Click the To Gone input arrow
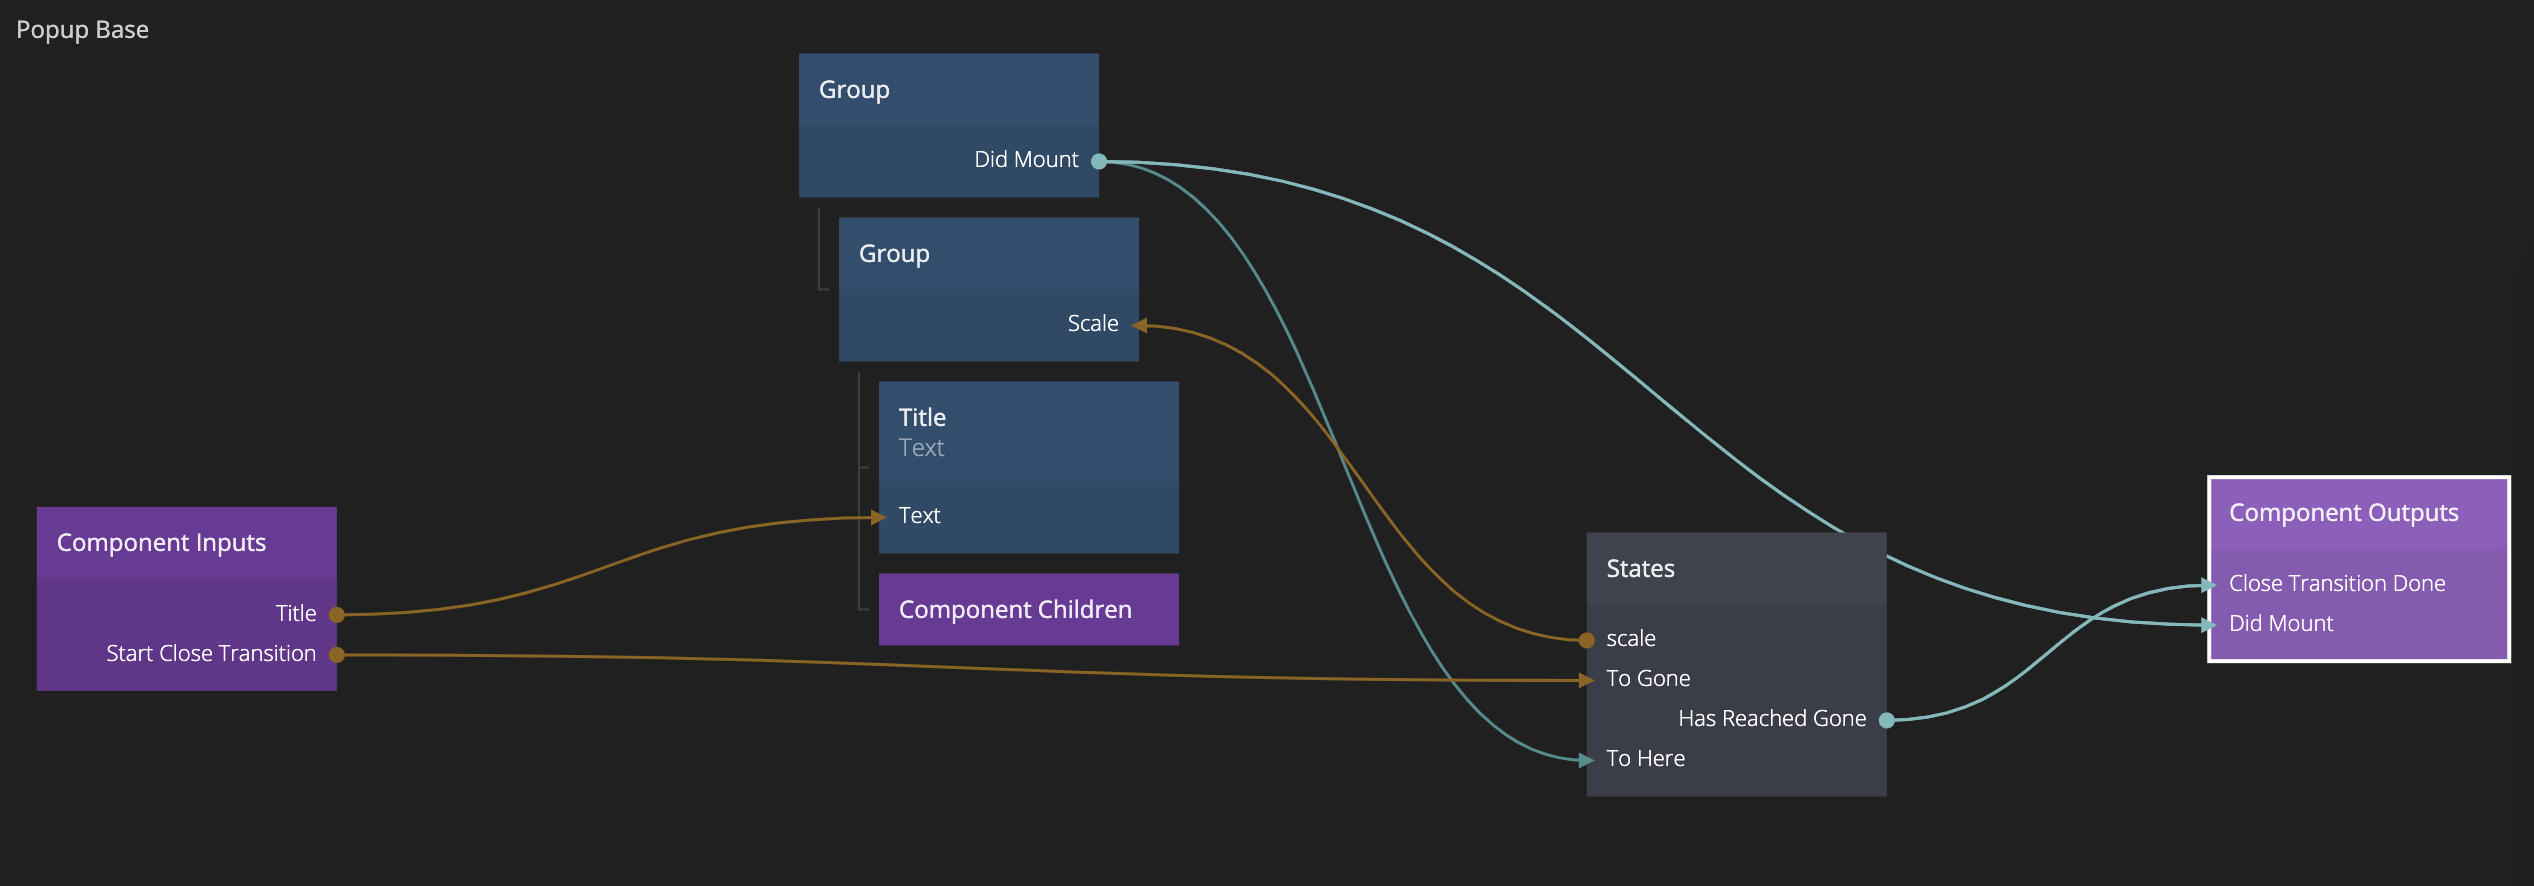Screen dimensions: 2534x886 [x=1587, y=680]
